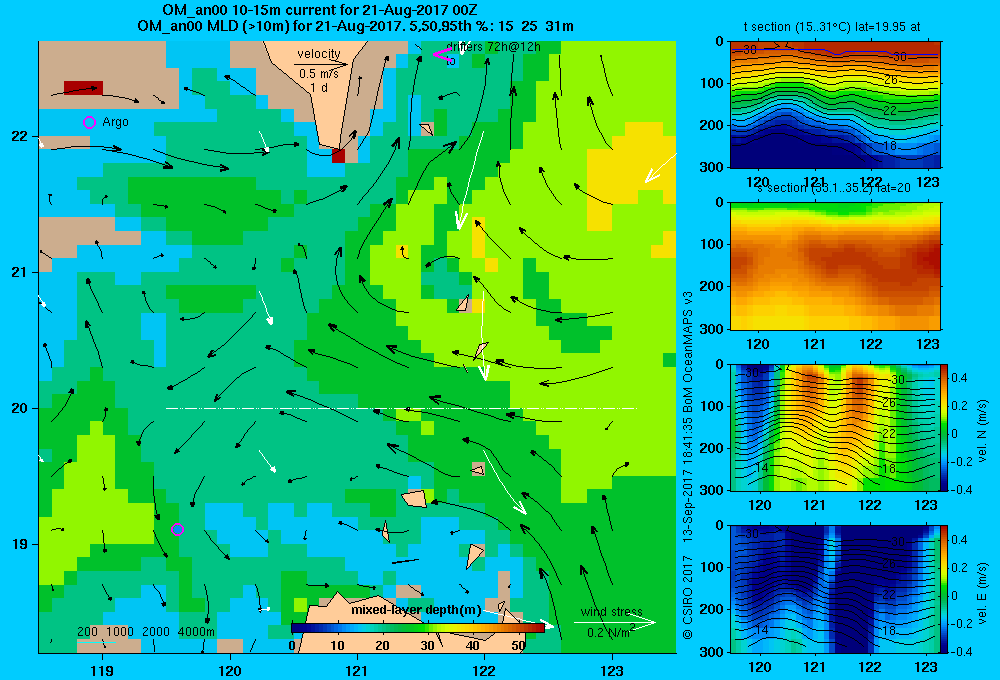Click the 's section' salinity title
The width and height of the screenshot is (1000, 680).
(833, 188)
